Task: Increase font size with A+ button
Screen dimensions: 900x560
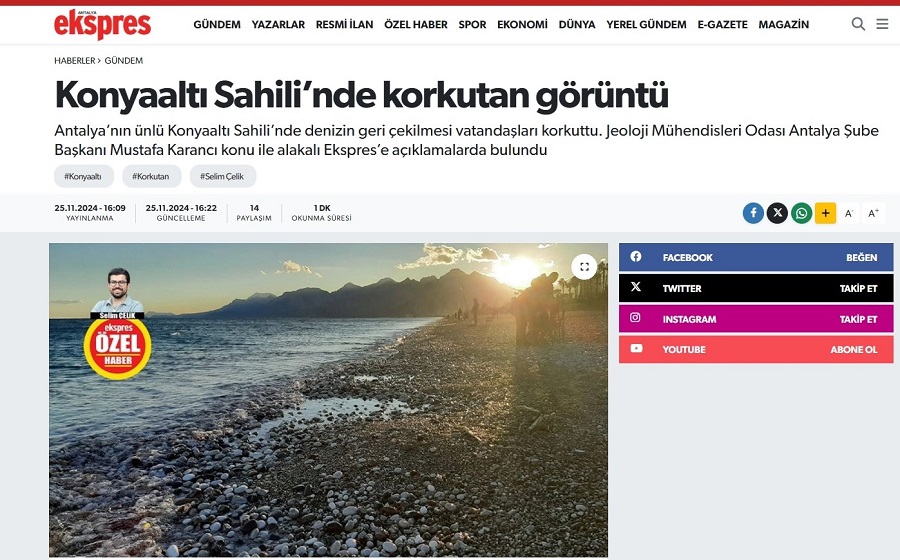Action: coord(874,213)
